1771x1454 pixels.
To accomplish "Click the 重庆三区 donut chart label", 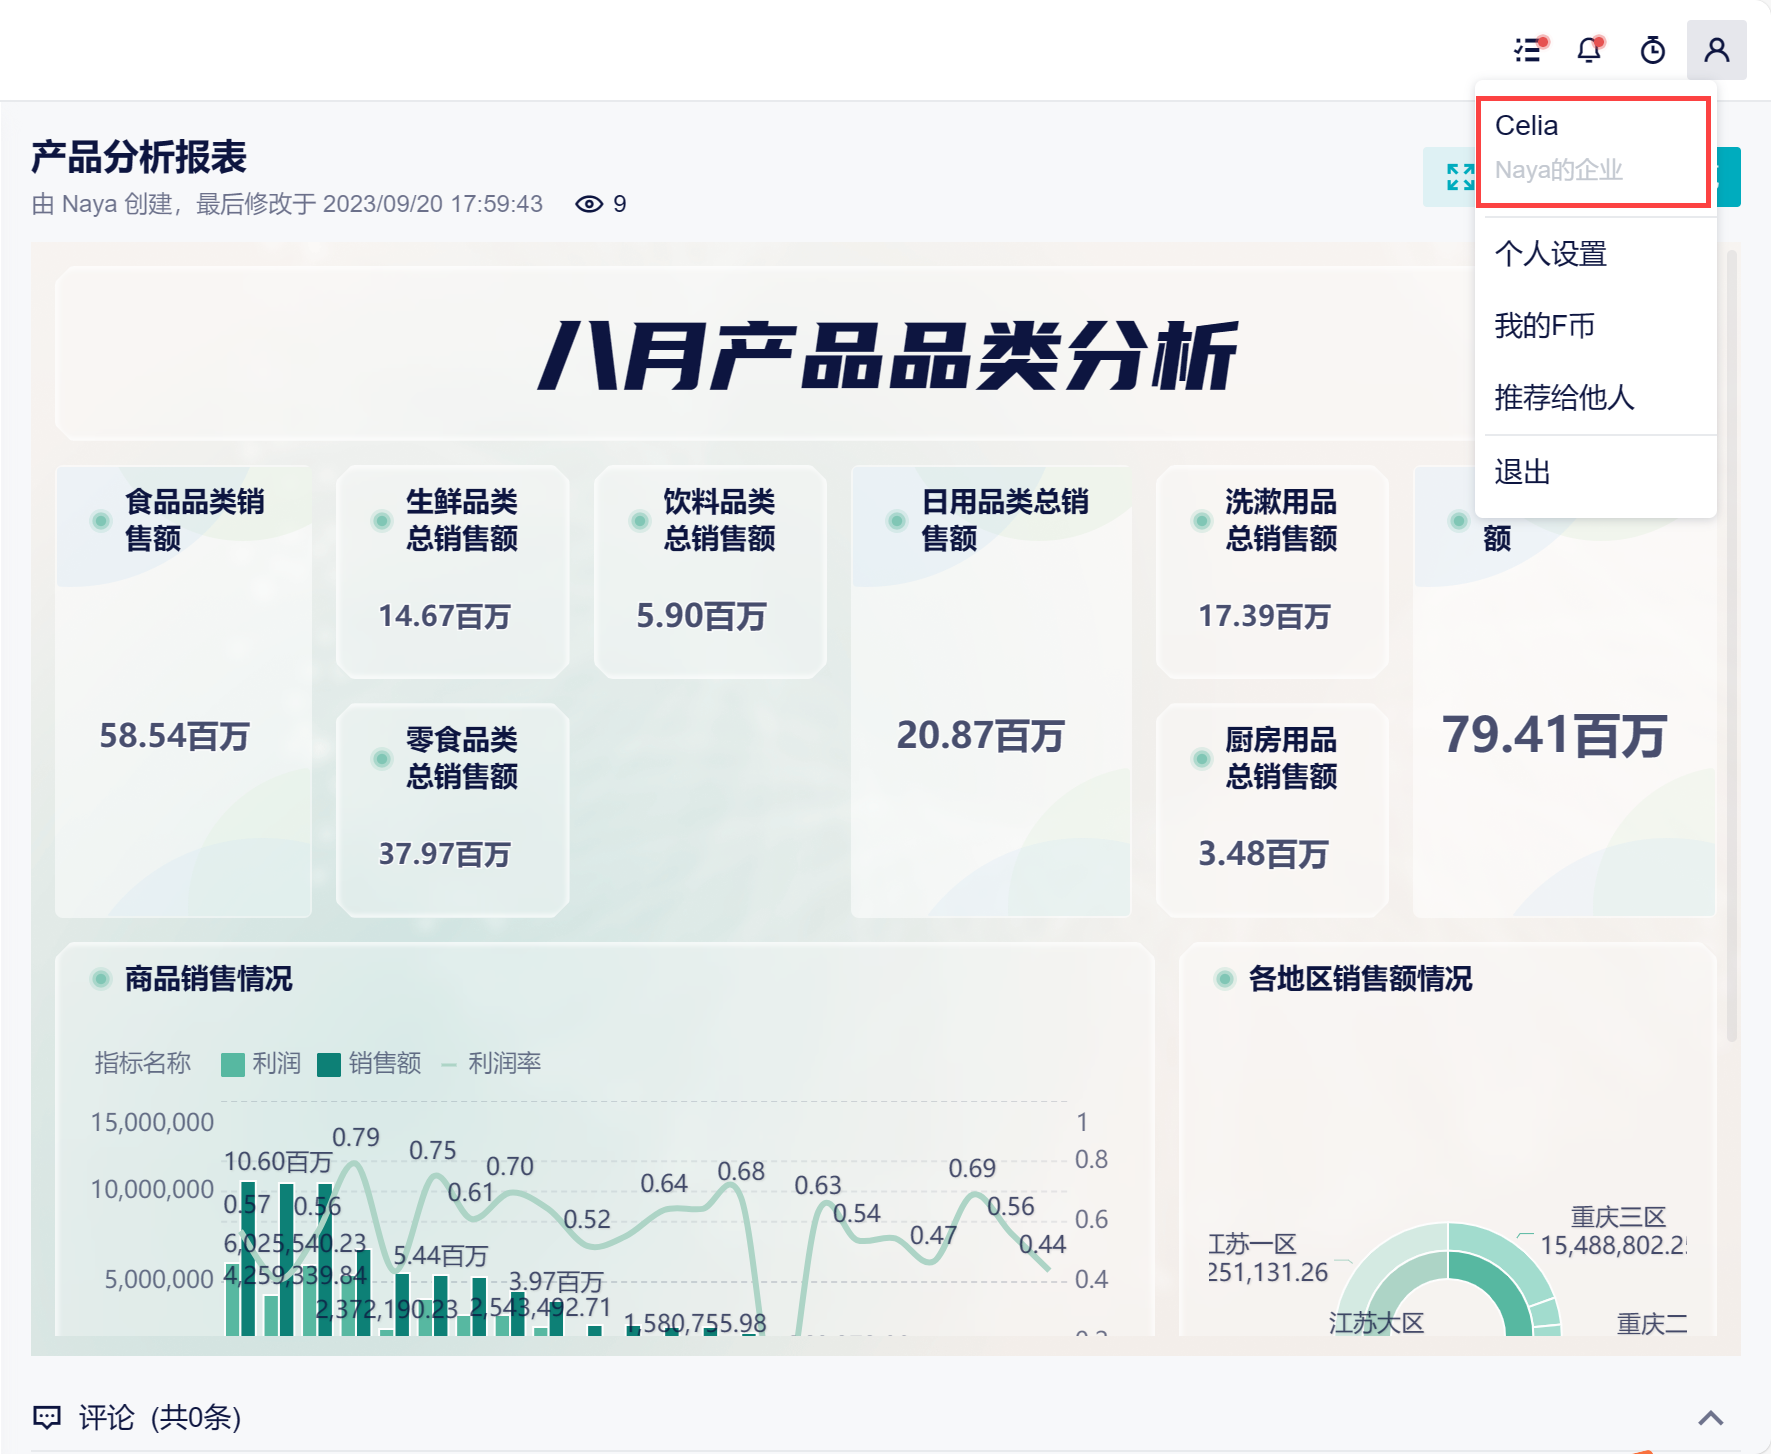I will 1618,1217.
